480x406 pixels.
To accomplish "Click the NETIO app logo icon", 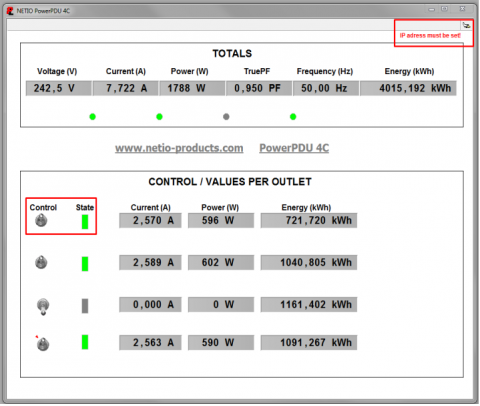I will click(x=10, y=11).
